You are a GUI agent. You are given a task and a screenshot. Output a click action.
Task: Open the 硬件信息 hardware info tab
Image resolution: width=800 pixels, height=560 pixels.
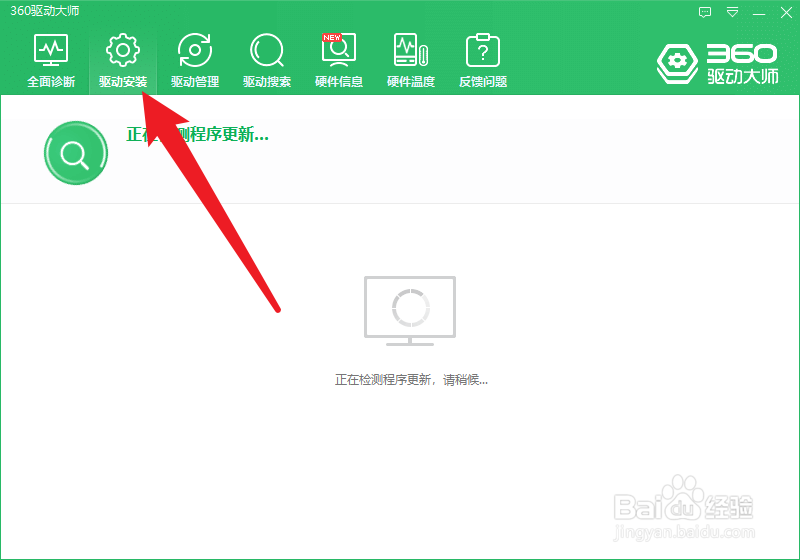coord(339,60)
